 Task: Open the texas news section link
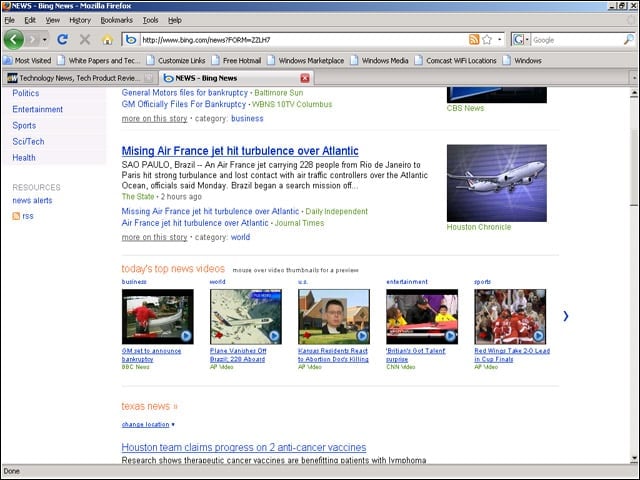pyautogui.click(x=149, y=407)
